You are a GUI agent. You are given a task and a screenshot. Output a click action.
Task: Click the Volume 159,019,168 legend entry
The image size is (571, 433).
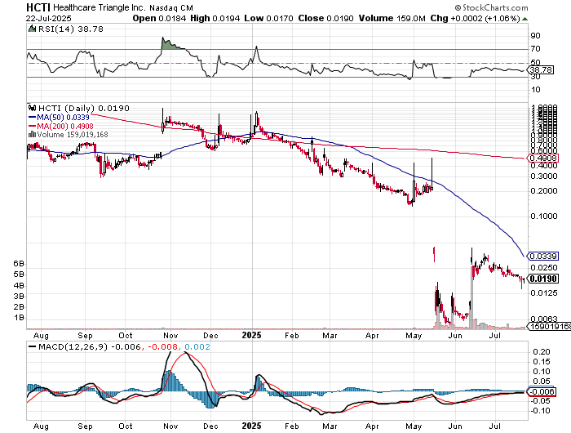click(x=68, y=134)
